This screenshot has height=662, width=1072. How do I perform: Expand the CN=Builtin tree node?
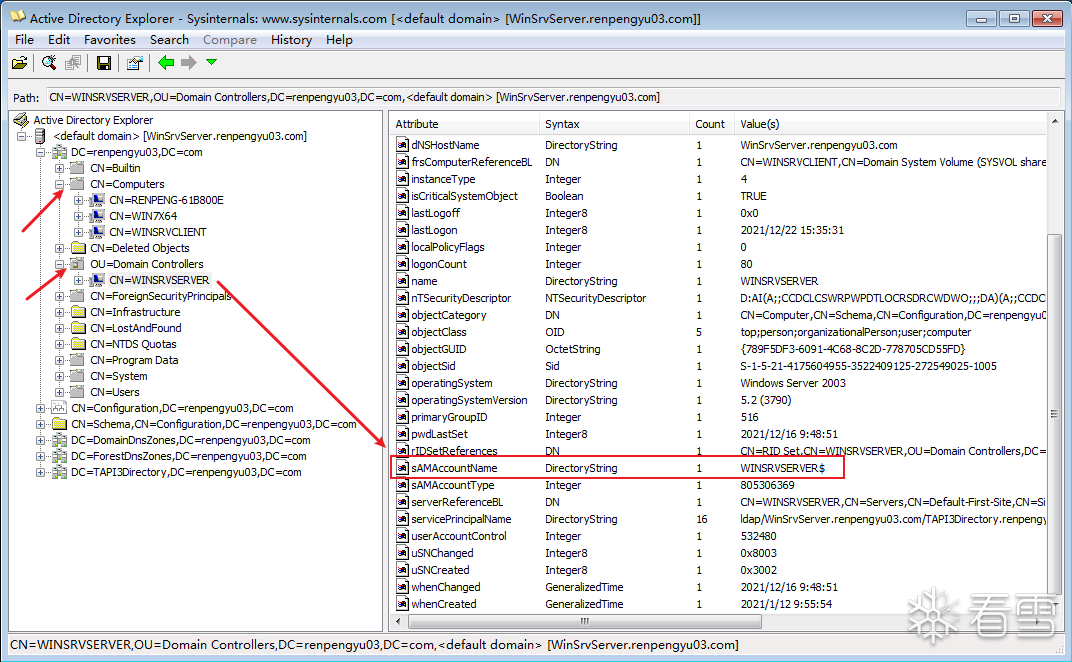pos(59,168)
